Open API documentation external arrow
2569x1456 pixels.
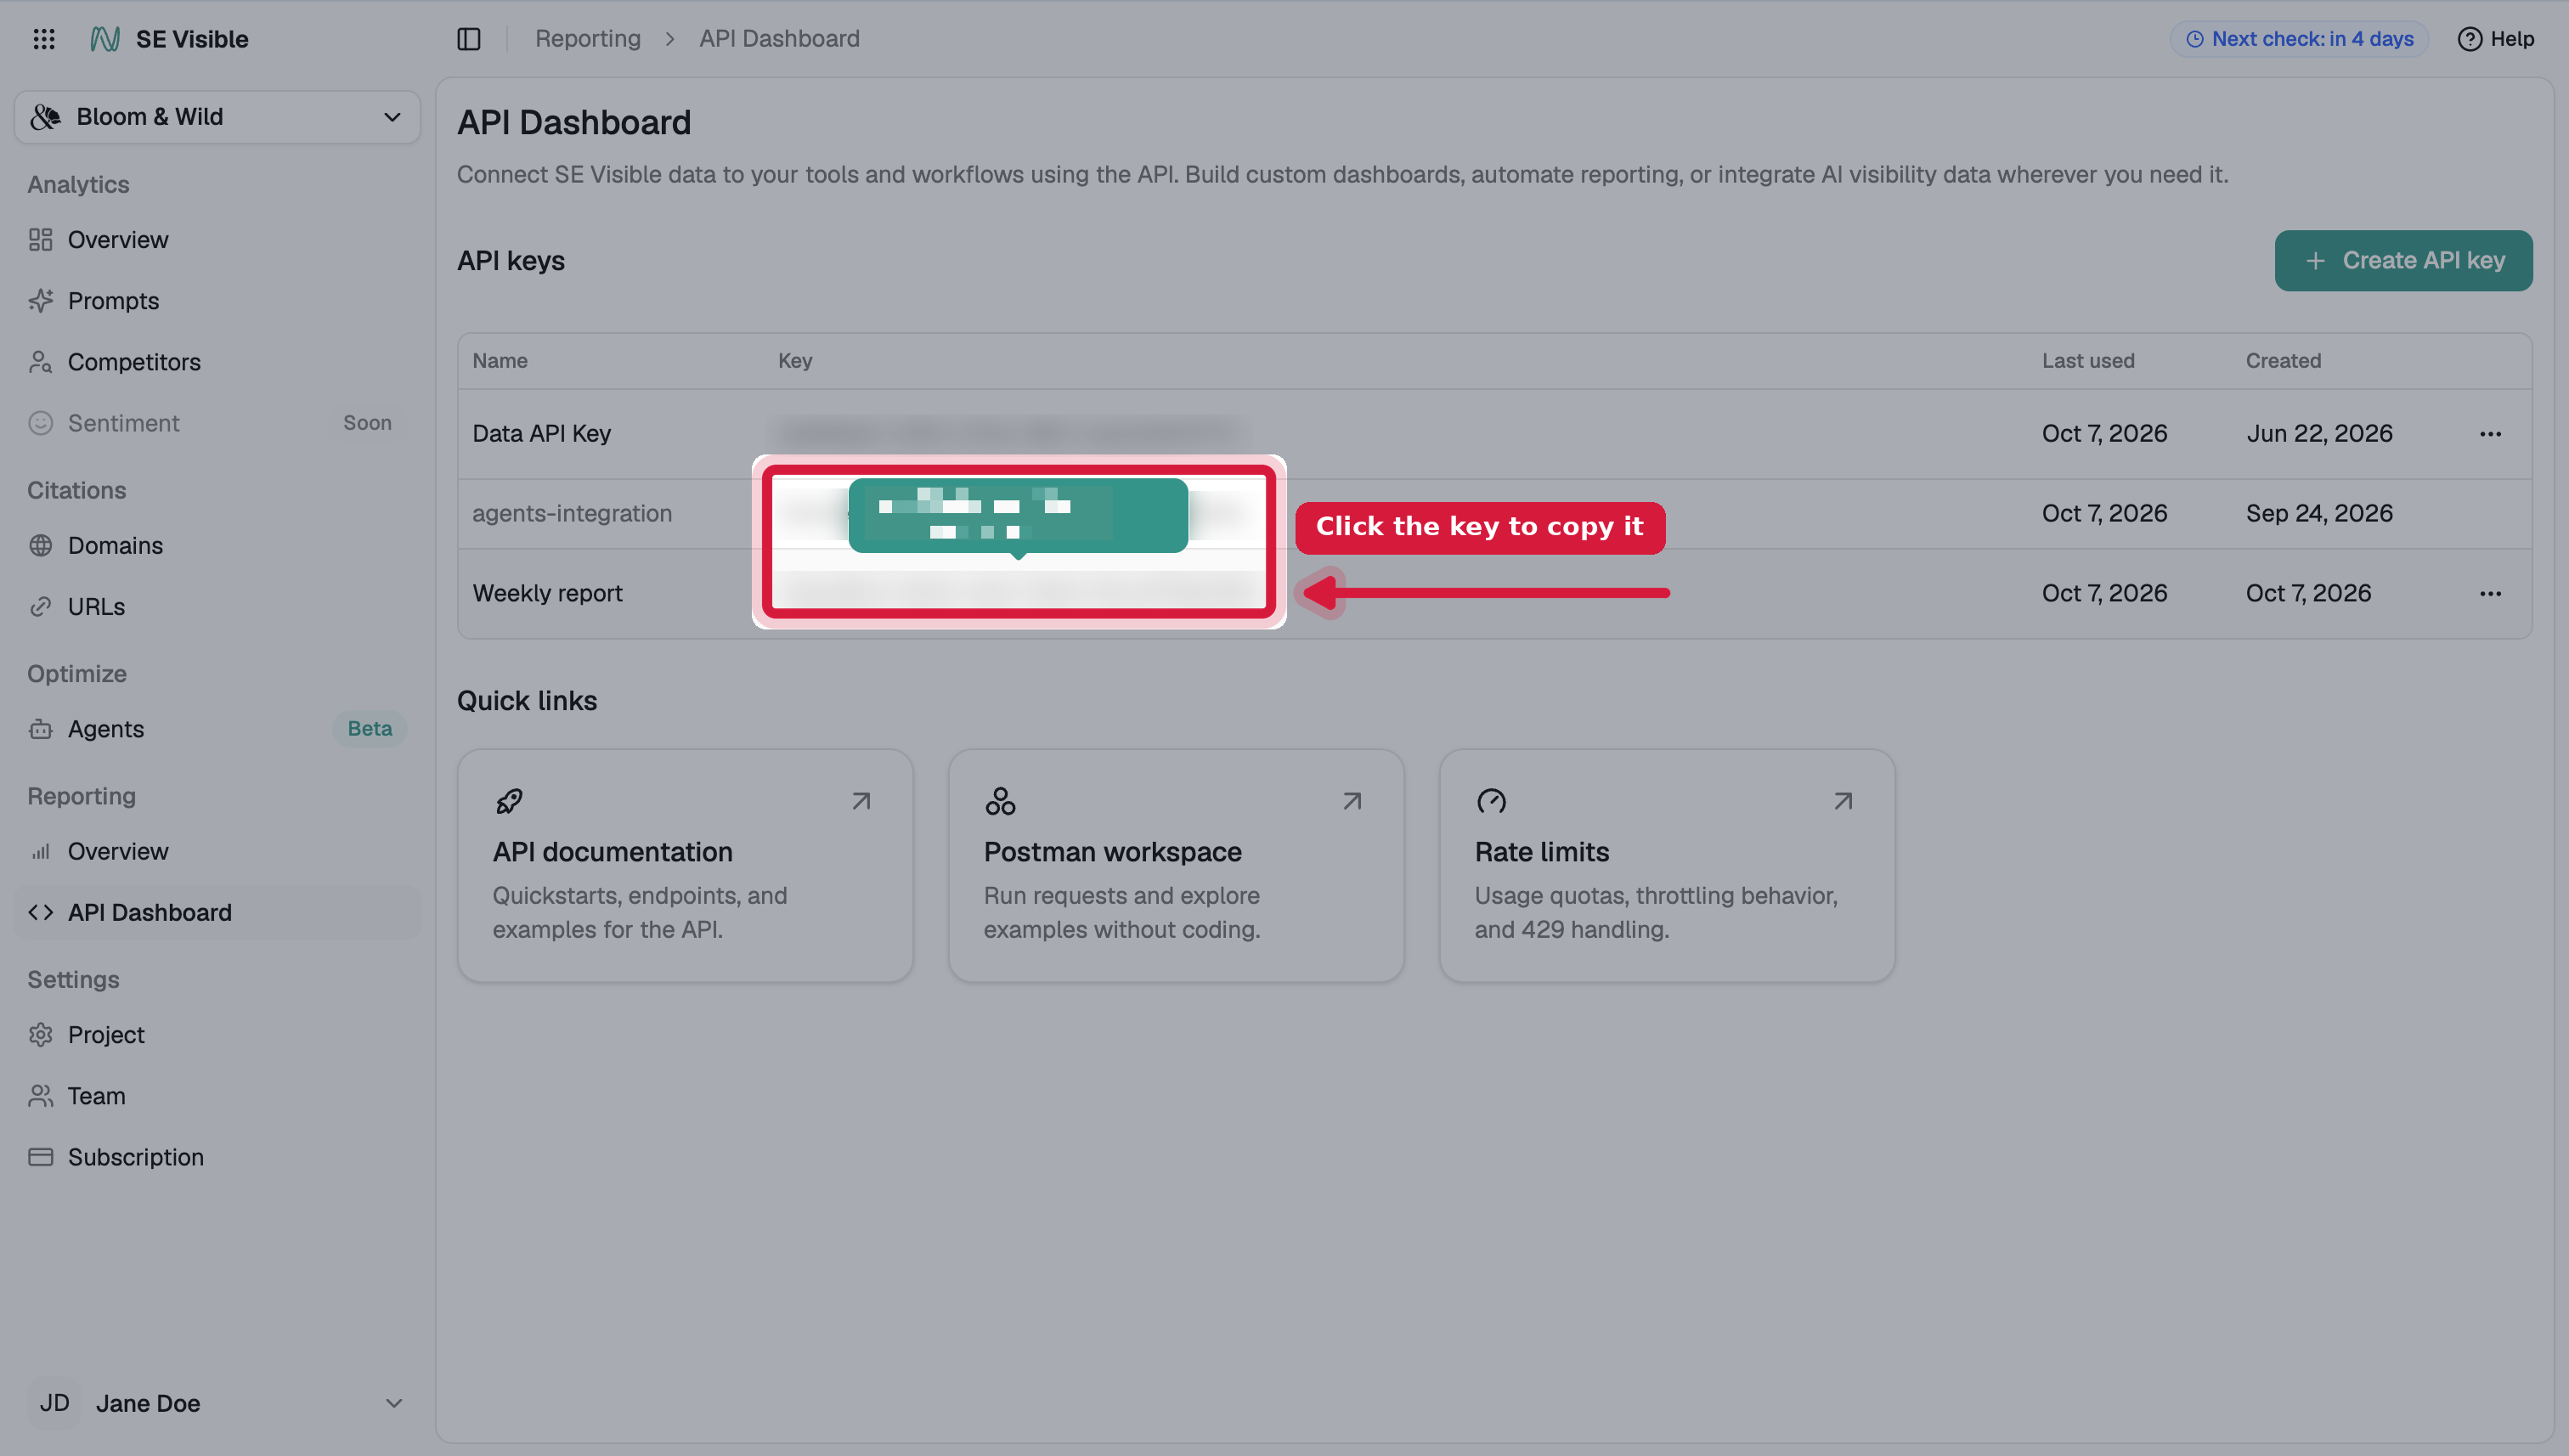[861, 801]
